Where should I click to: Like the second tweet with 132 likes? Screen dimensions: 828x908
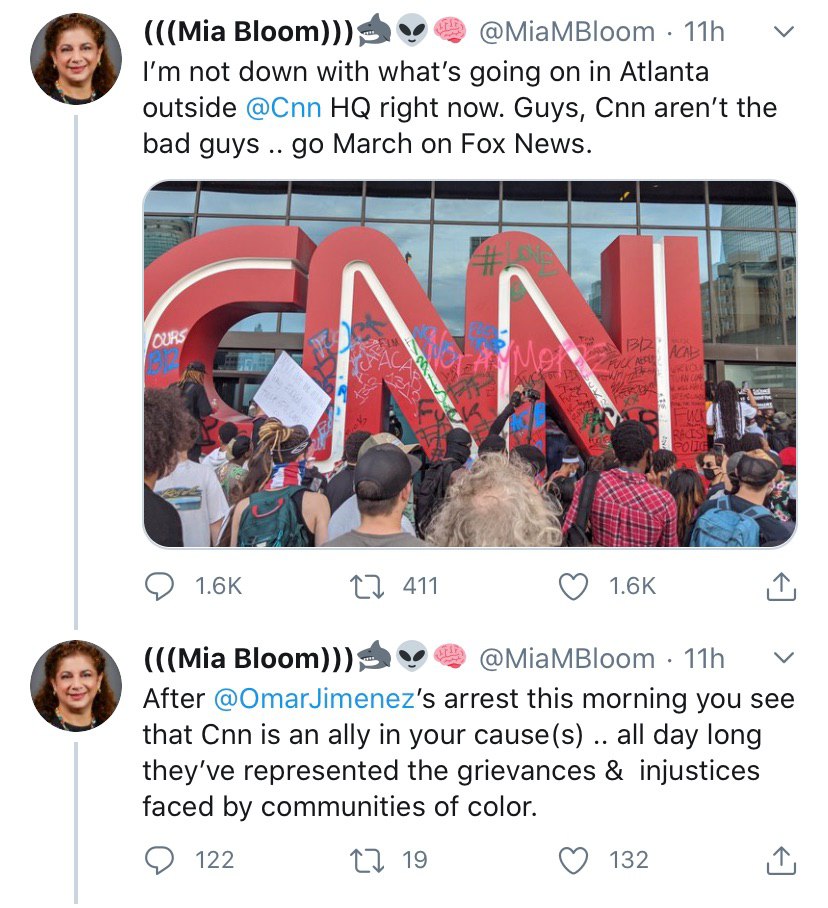tap(573, 860)
